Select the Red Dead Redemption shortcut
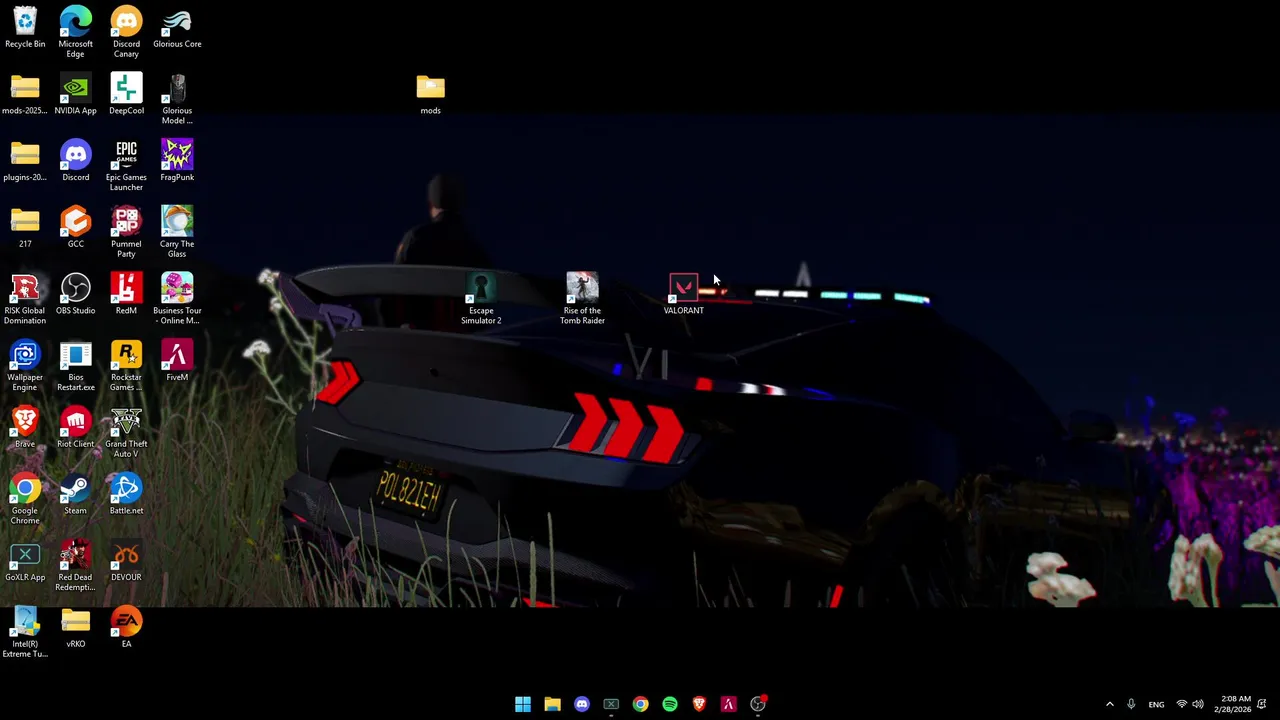The image size is (1280, 720). [x=75, y=567]
